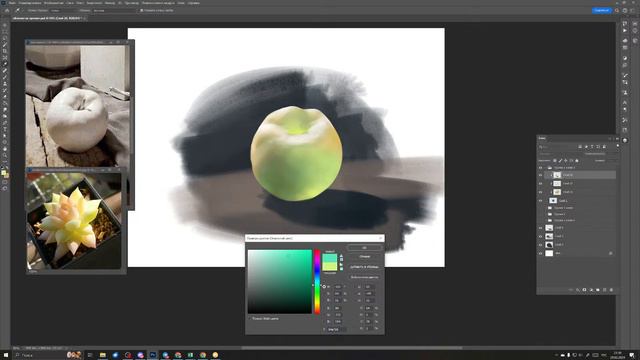Select the Lasso tool

[x=5, y=38]
